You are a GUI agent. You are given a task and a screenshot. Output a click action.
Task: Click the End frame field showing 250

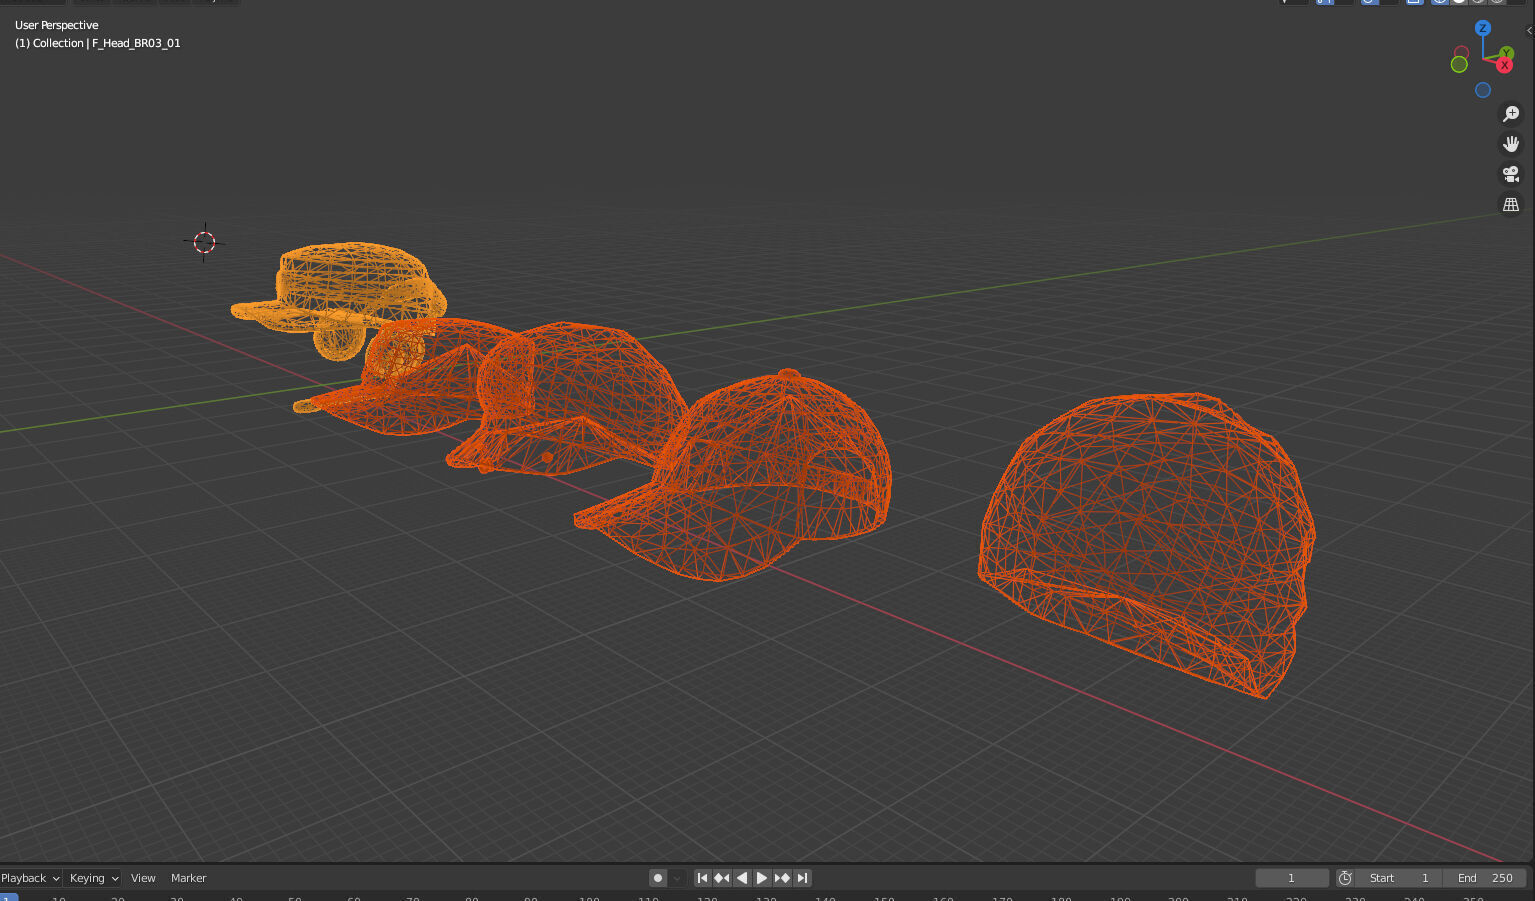1485,878
